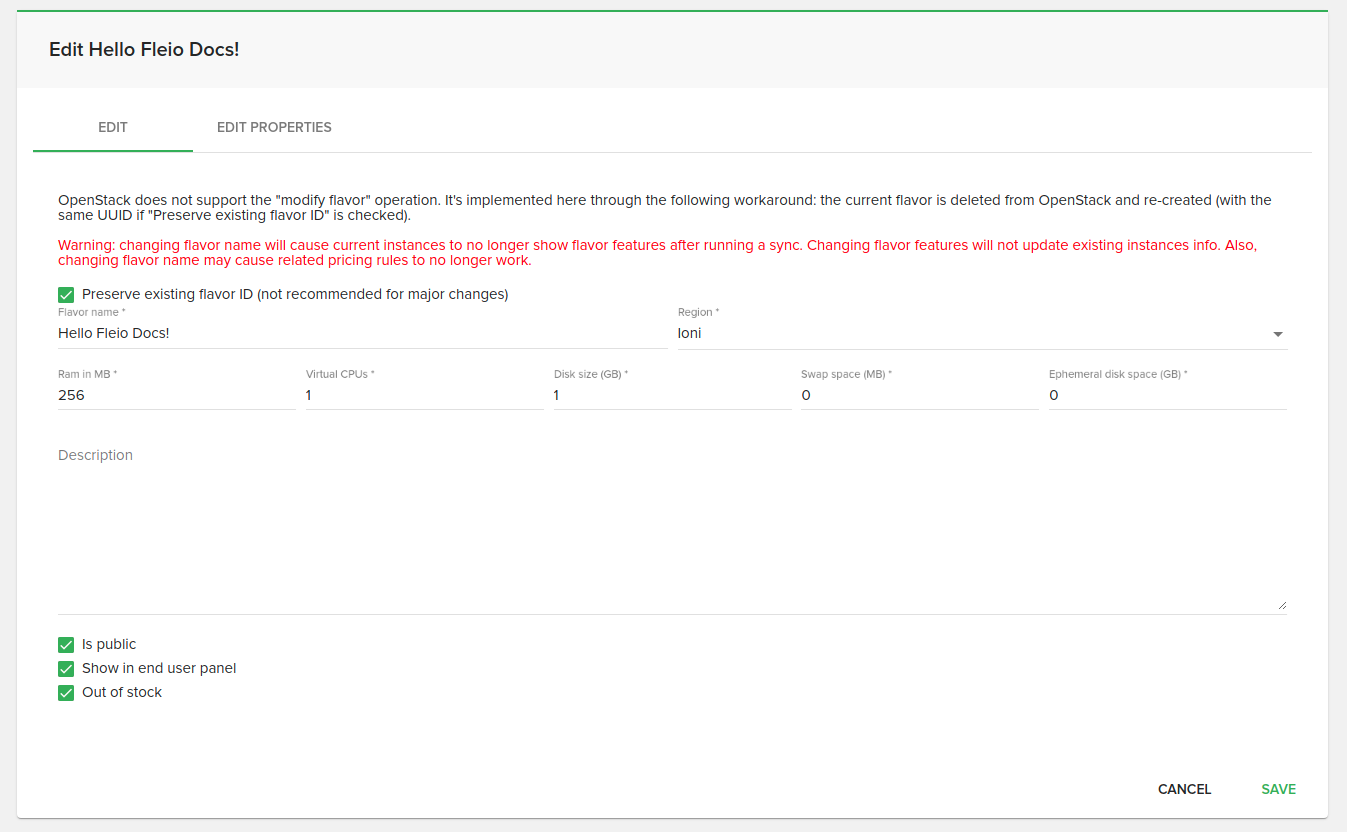Focus the Flavor name text field

click(360, 334)
